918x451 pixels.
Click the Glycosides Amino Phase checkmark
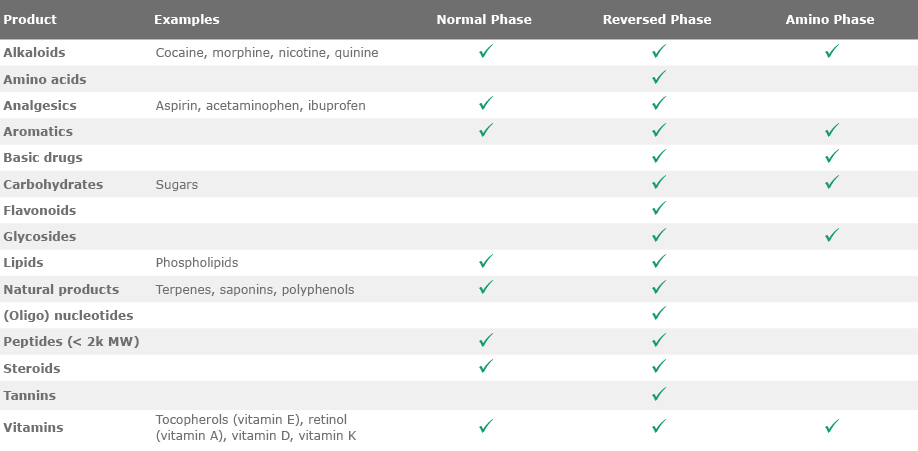(x=831, y=235)
